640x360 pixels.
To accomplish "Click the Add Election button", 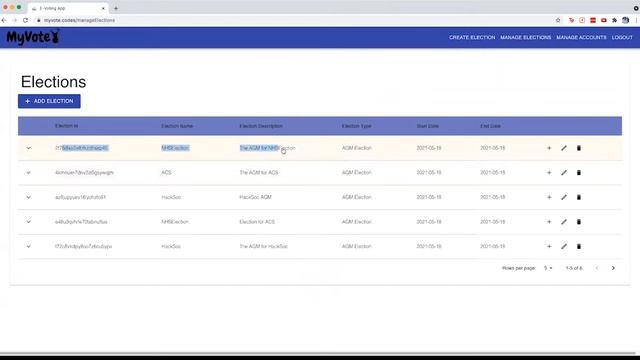I will point(49,101).
